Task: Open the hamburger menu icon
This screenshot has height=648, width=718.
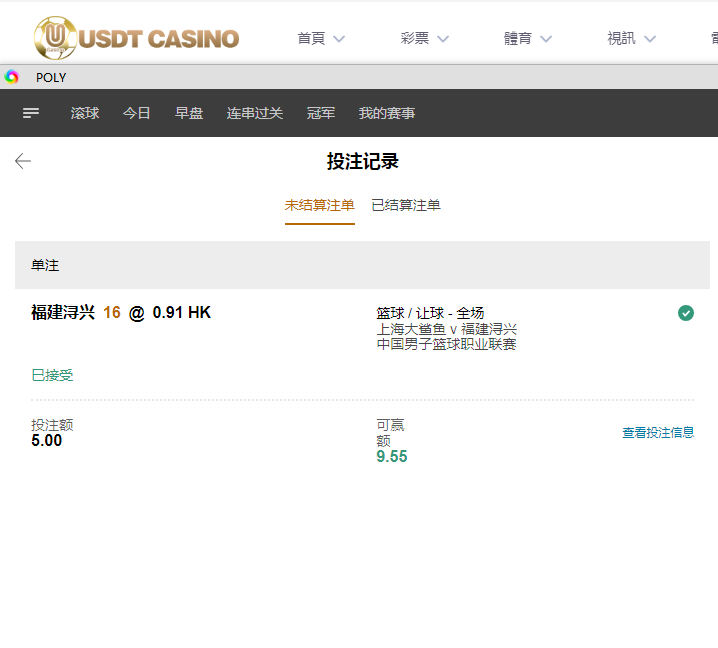Action: tap(31, 113)
